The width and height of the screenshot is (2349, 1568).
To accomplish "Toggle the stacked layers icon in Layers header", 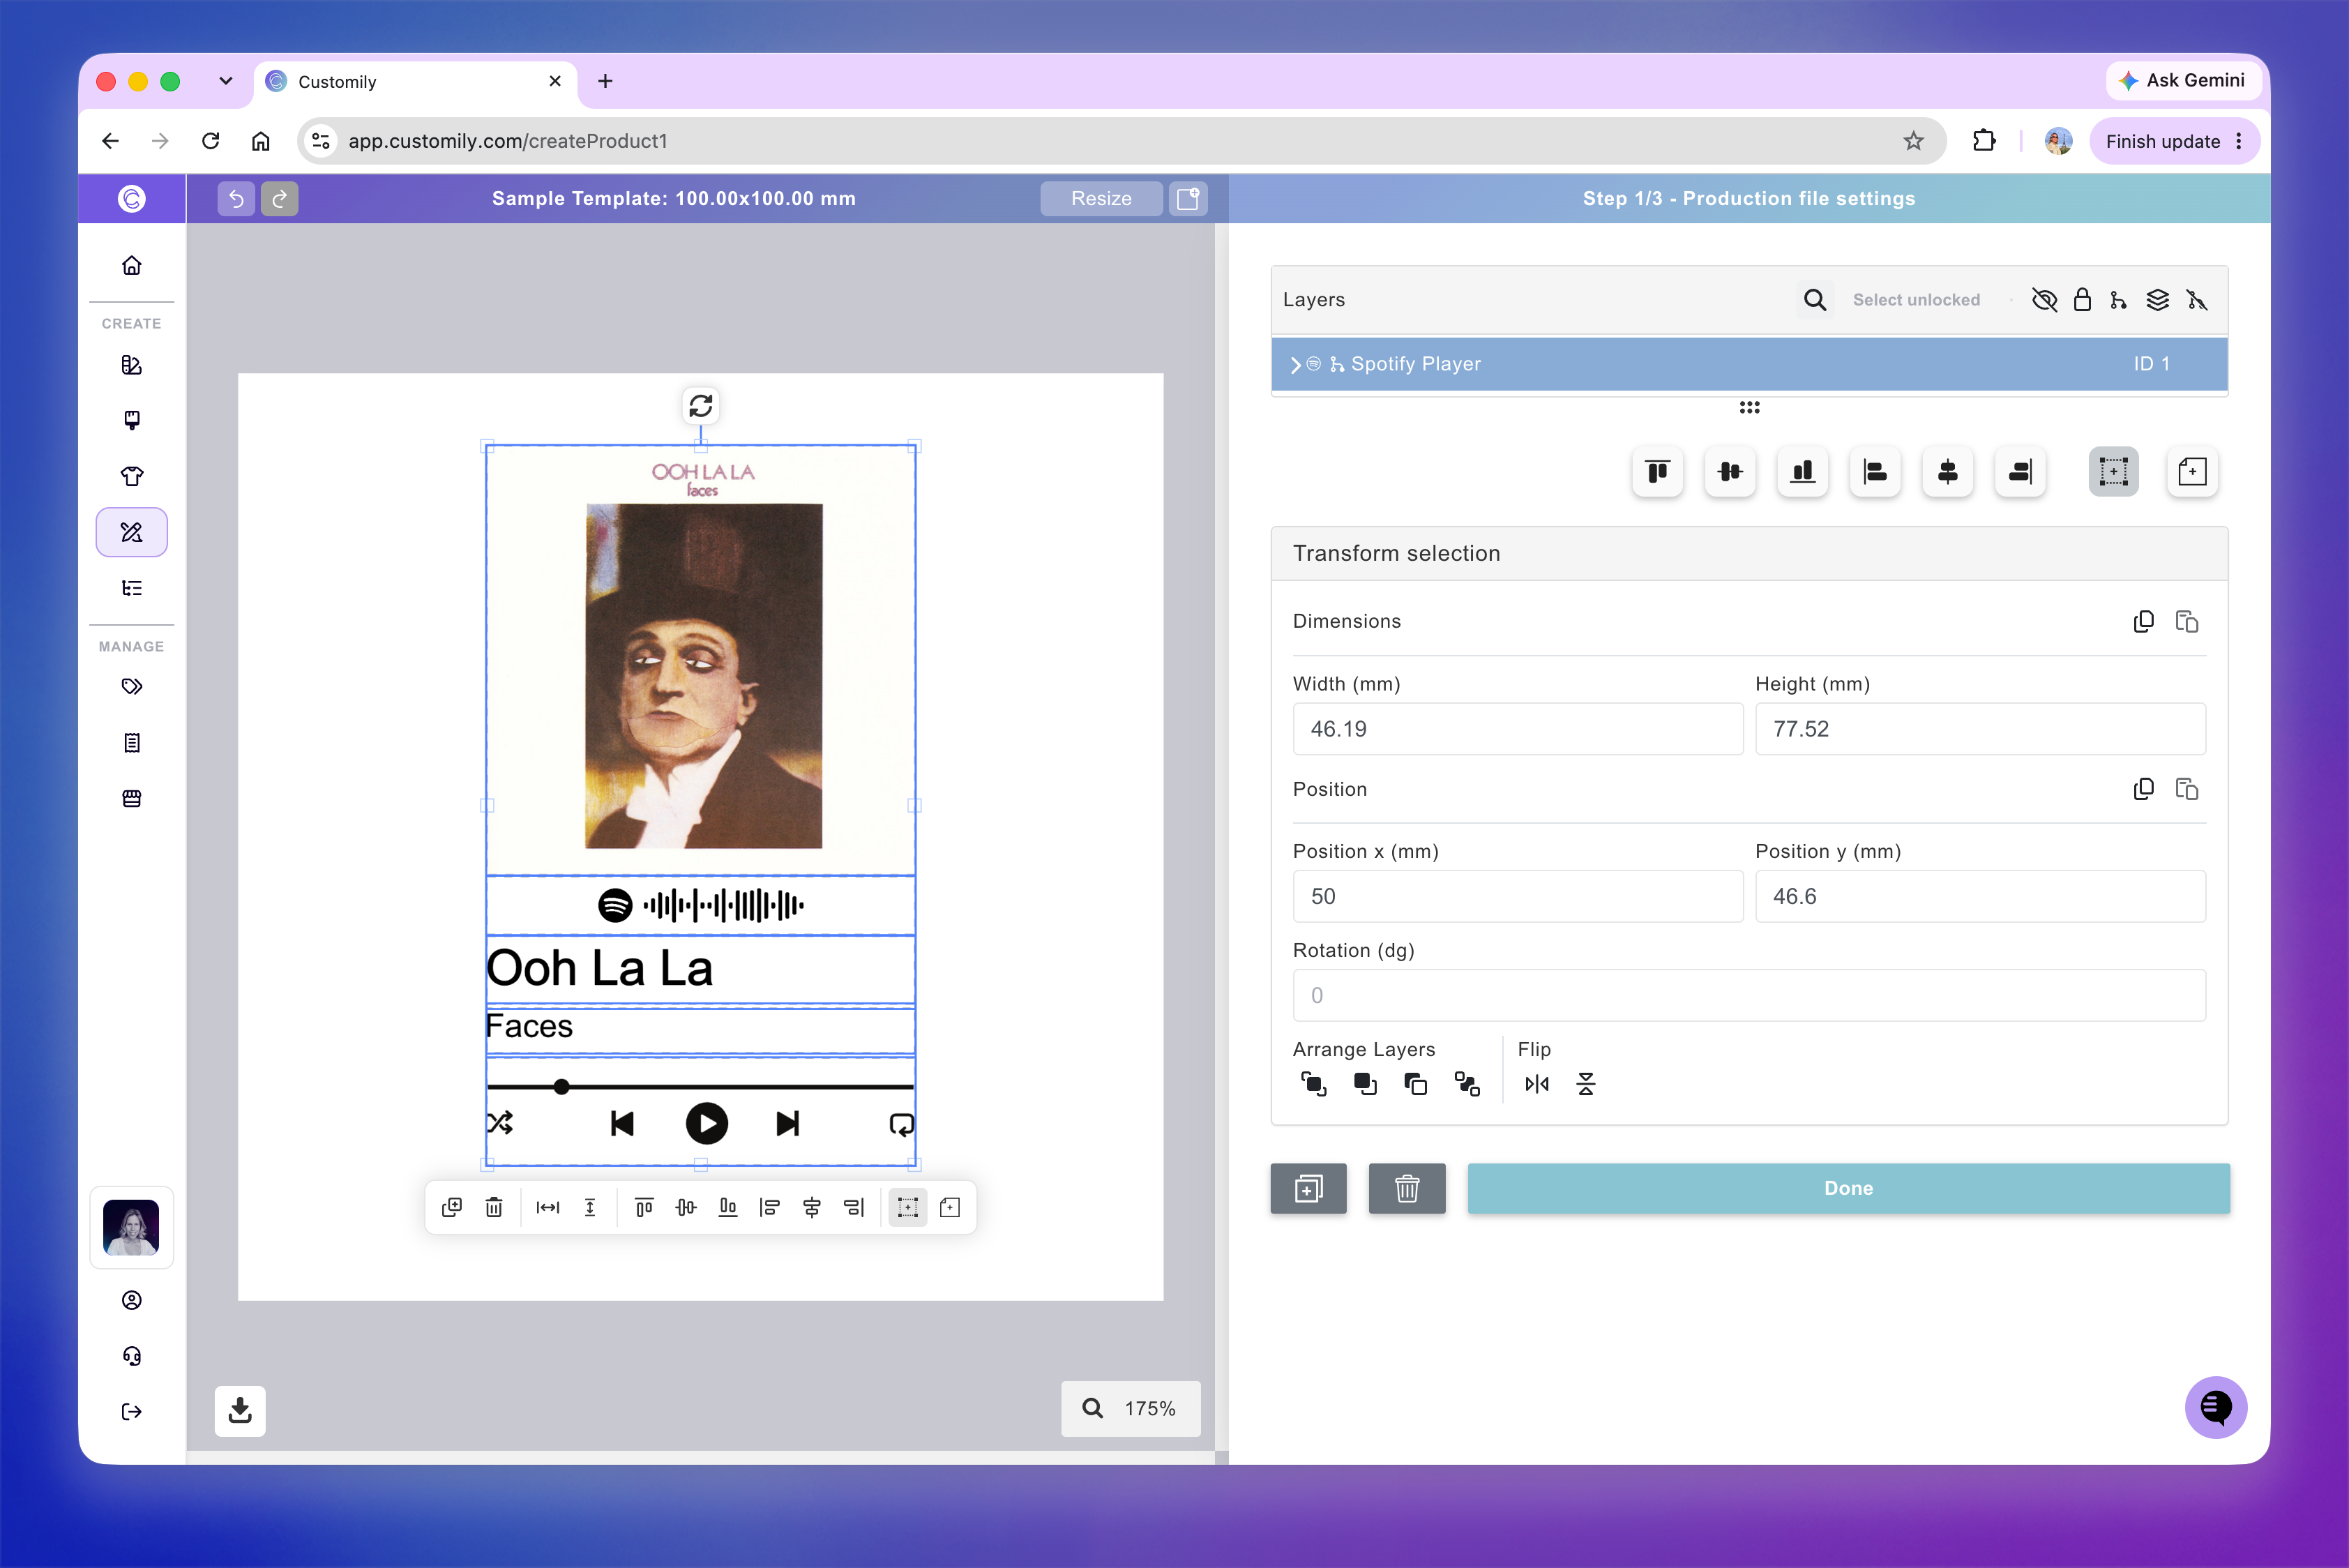I will (x=2158, y=300).
